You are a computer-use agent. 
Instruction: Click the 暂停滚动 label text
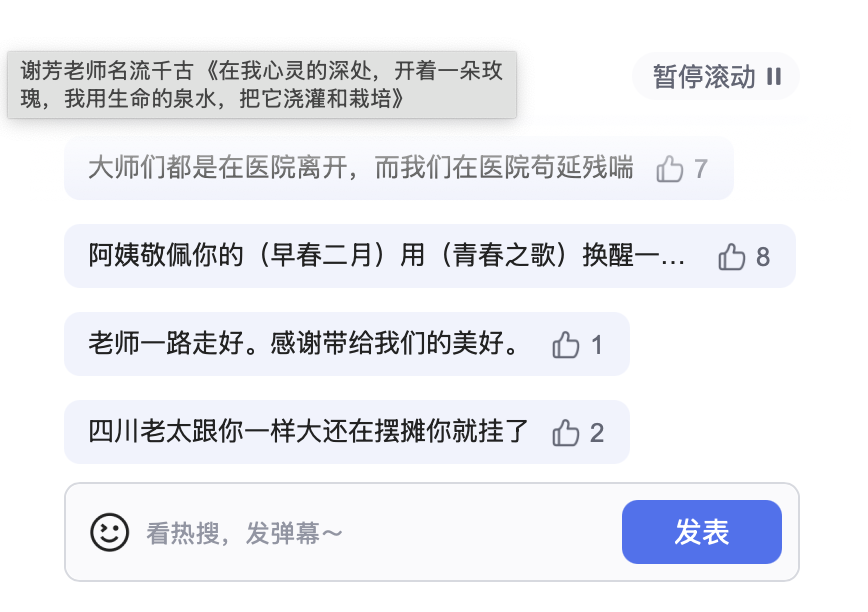click(704, 76)
